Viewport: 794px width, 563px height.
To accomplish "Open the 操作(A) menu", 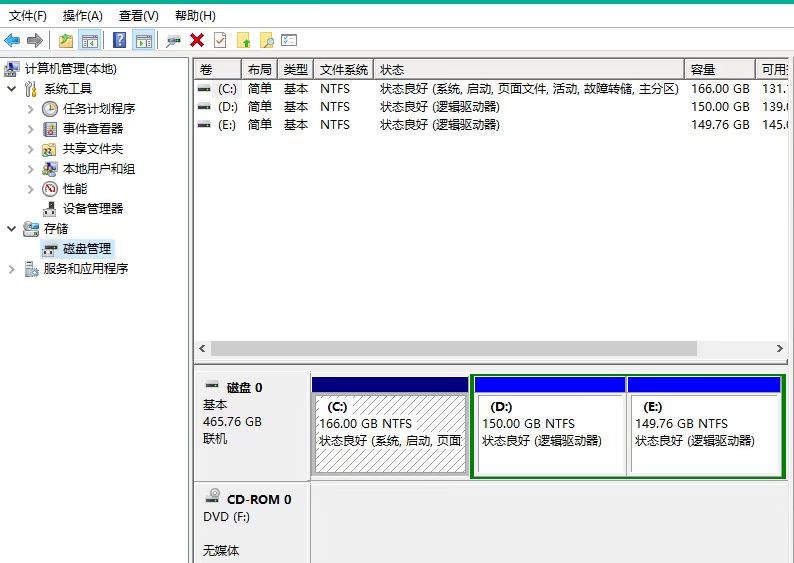I will coord(82,16).
